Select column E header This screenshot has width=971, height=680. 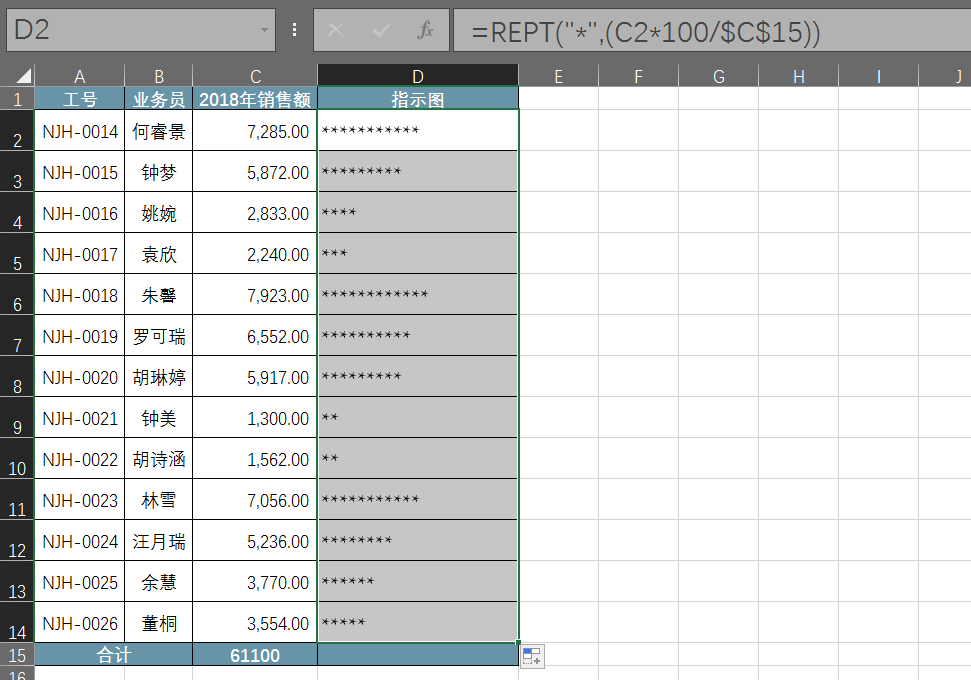[x=559, y=76]
